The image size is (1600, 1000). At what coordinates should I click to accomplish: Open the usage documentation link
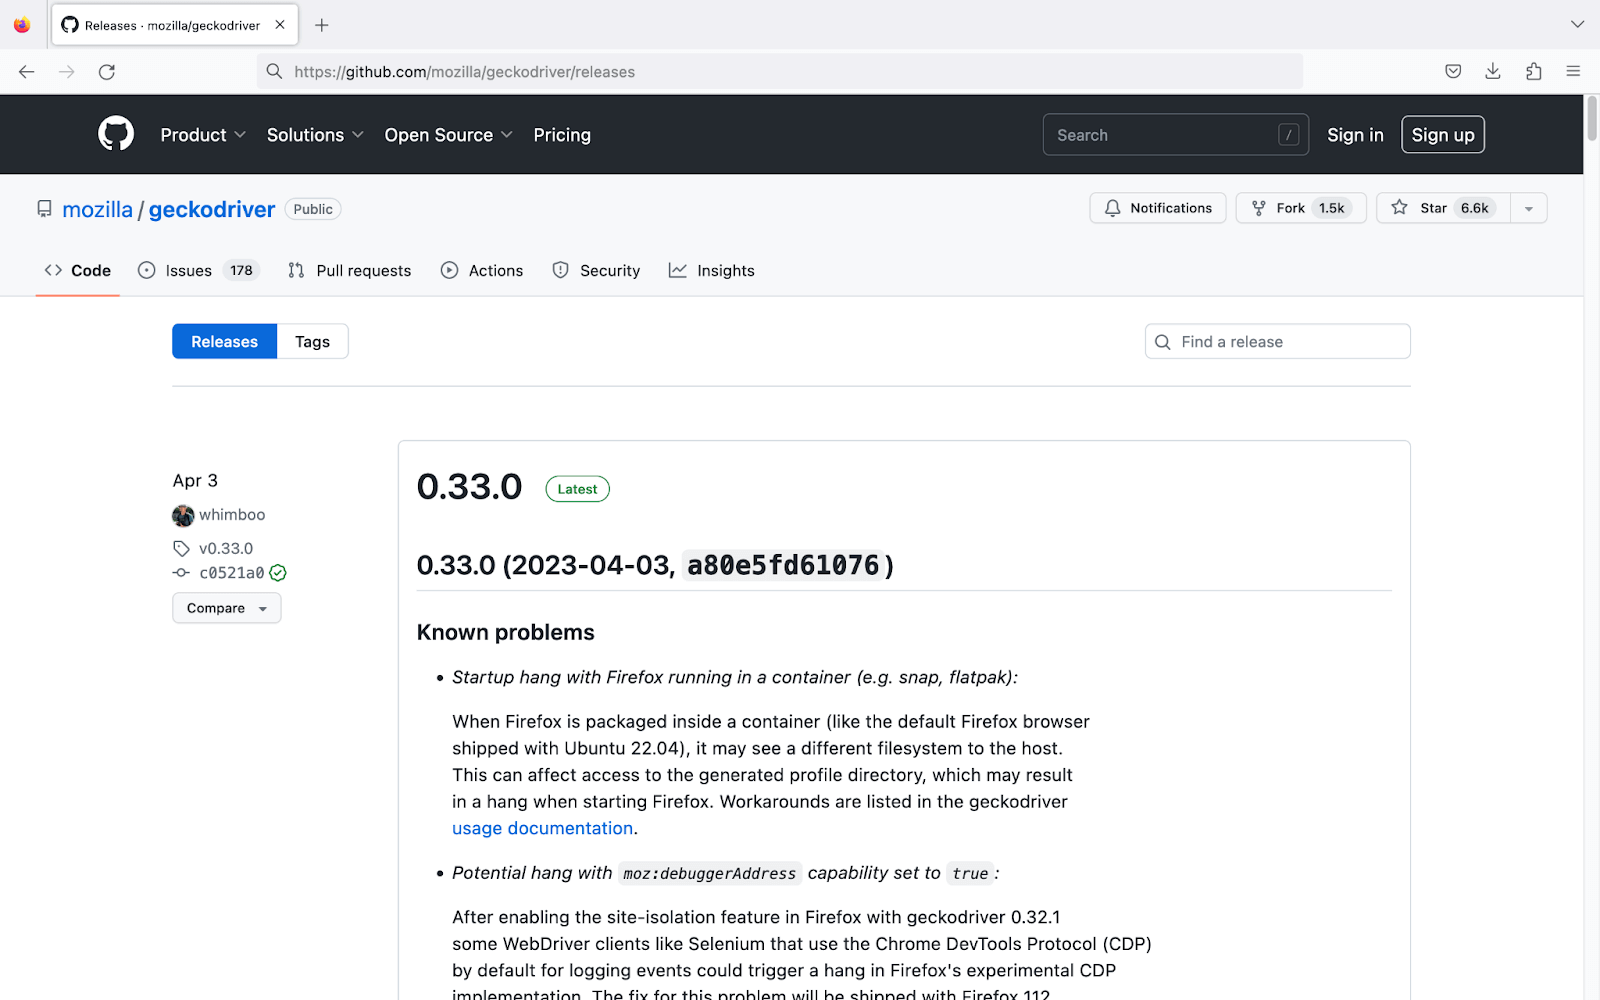click(x=543, y=828)
